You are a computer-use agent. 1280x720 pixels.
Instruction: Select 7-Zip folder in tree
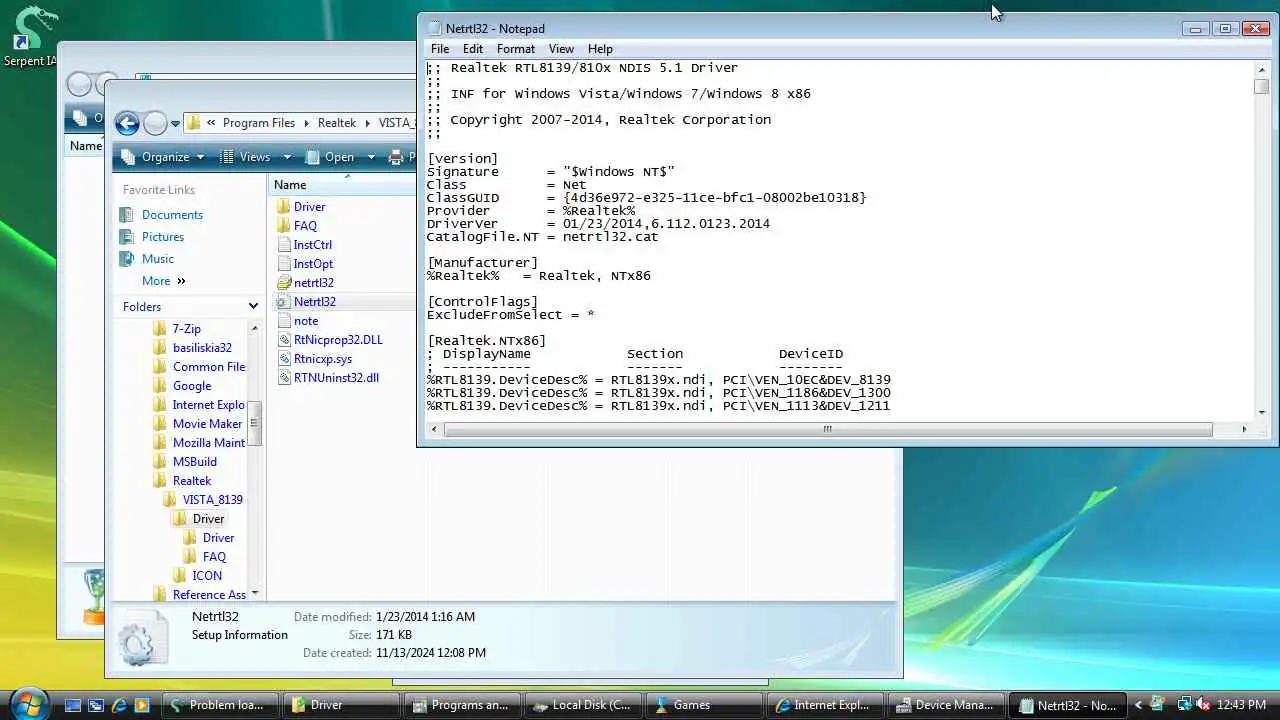(186, 329)
